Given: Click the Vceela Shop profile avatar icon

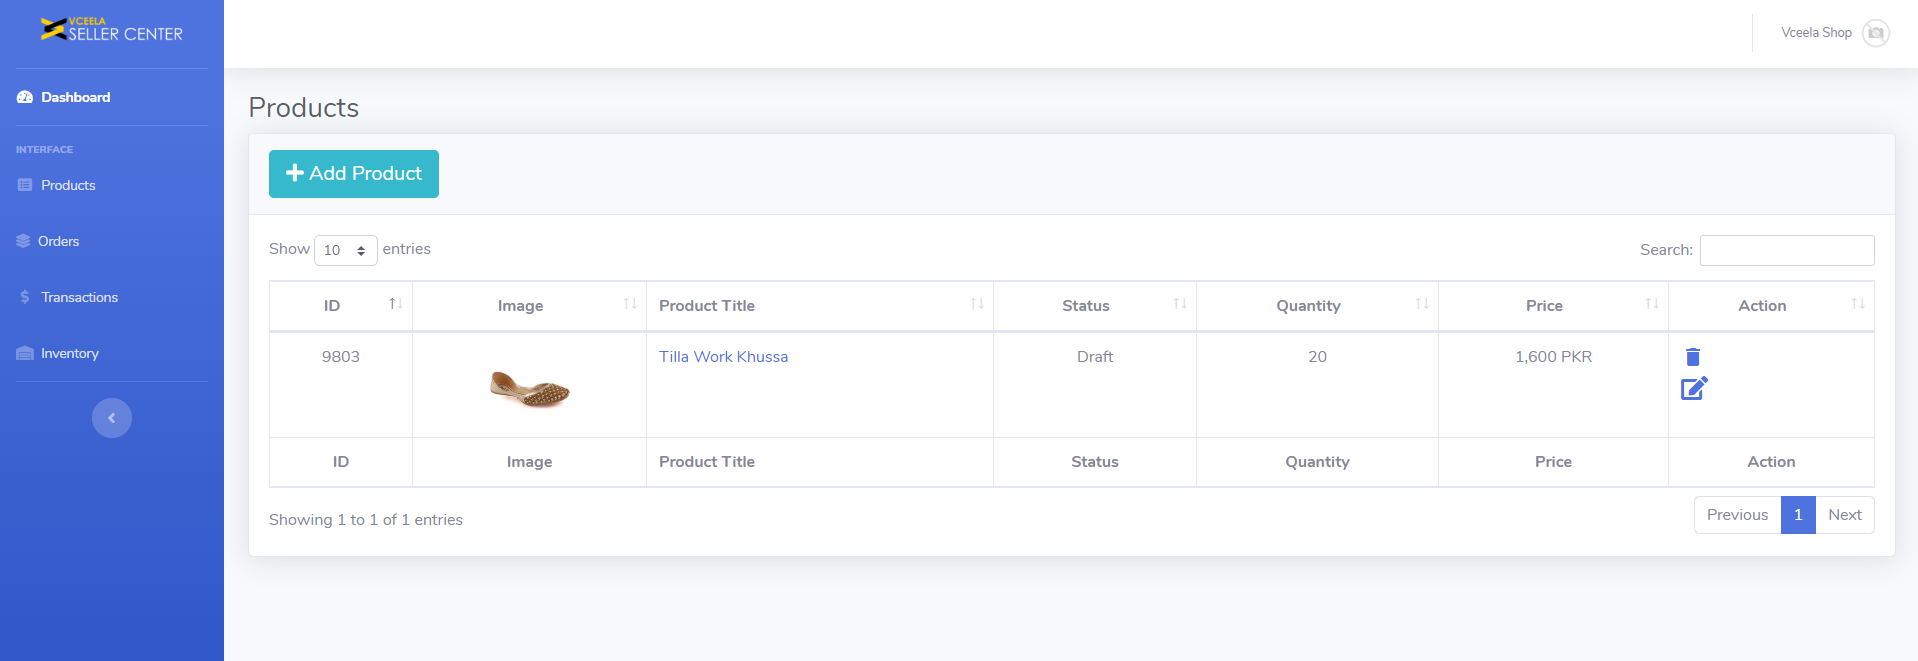Looking at the screenshot, I should tap(1875, 33).
